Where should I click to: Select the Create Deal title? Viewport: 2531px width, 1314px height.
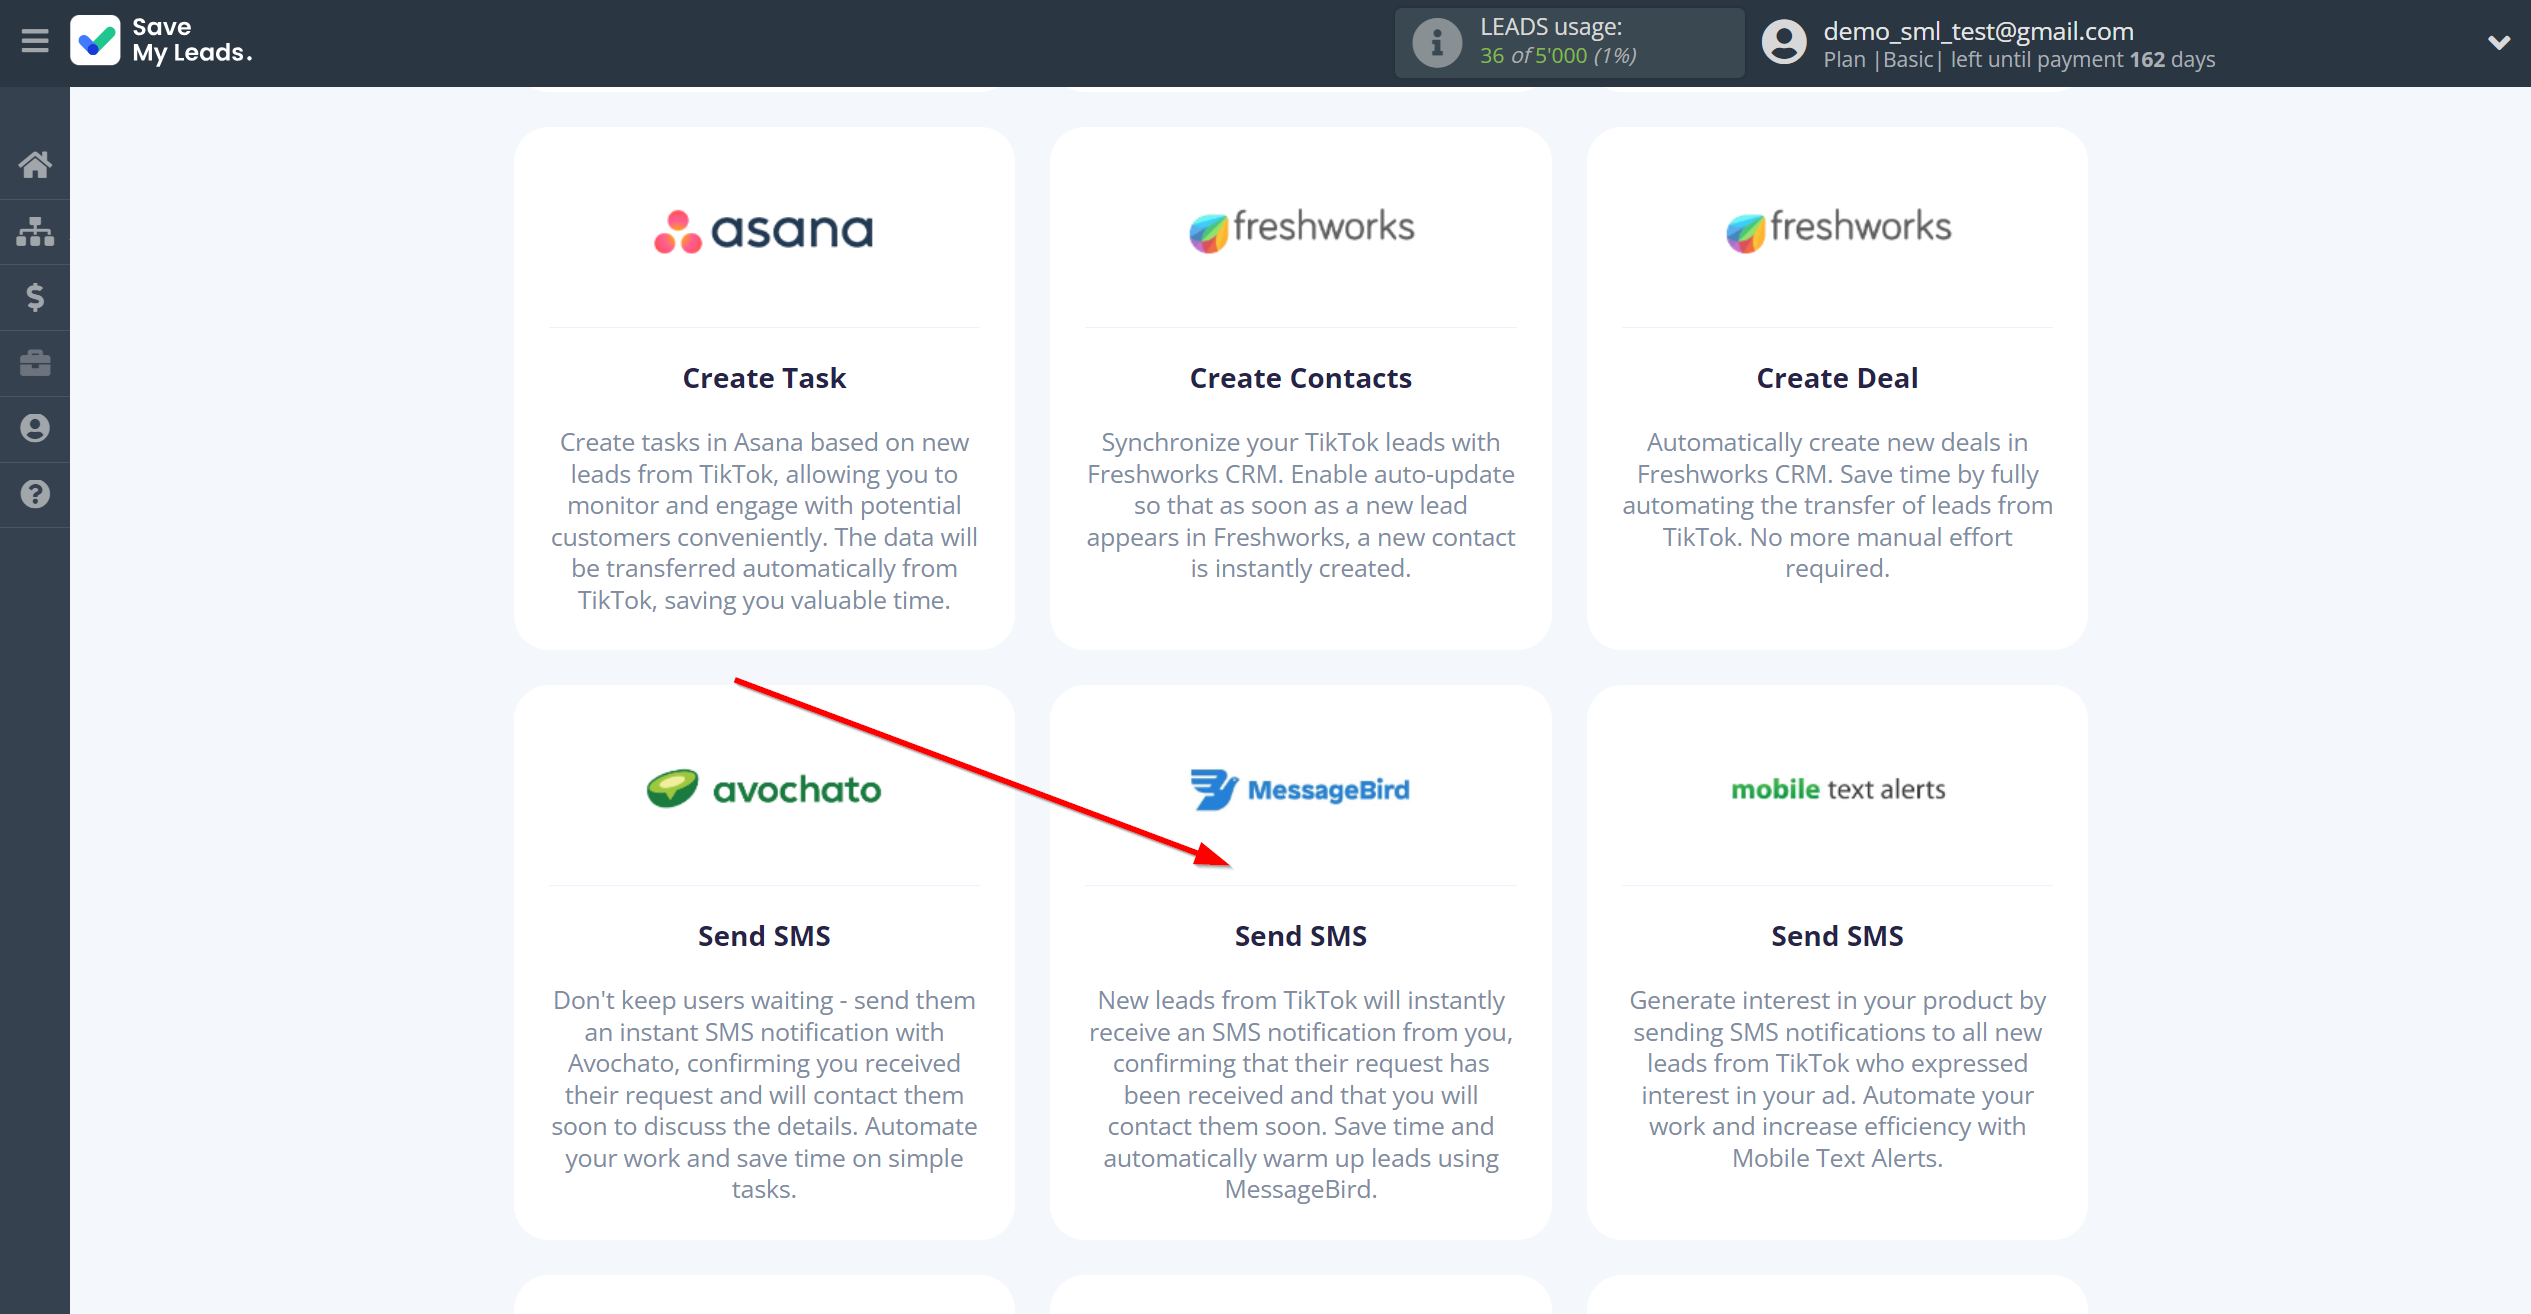(x=1837, y=378)
